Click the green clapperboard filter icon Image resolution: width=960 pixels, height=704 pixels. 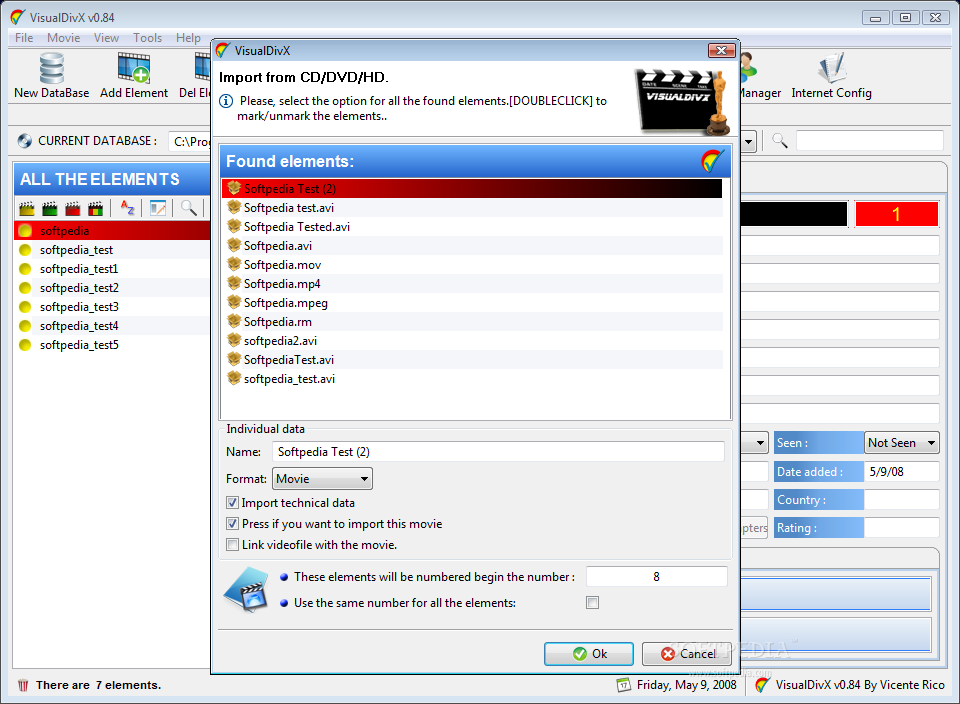click(x=50, y=209)
